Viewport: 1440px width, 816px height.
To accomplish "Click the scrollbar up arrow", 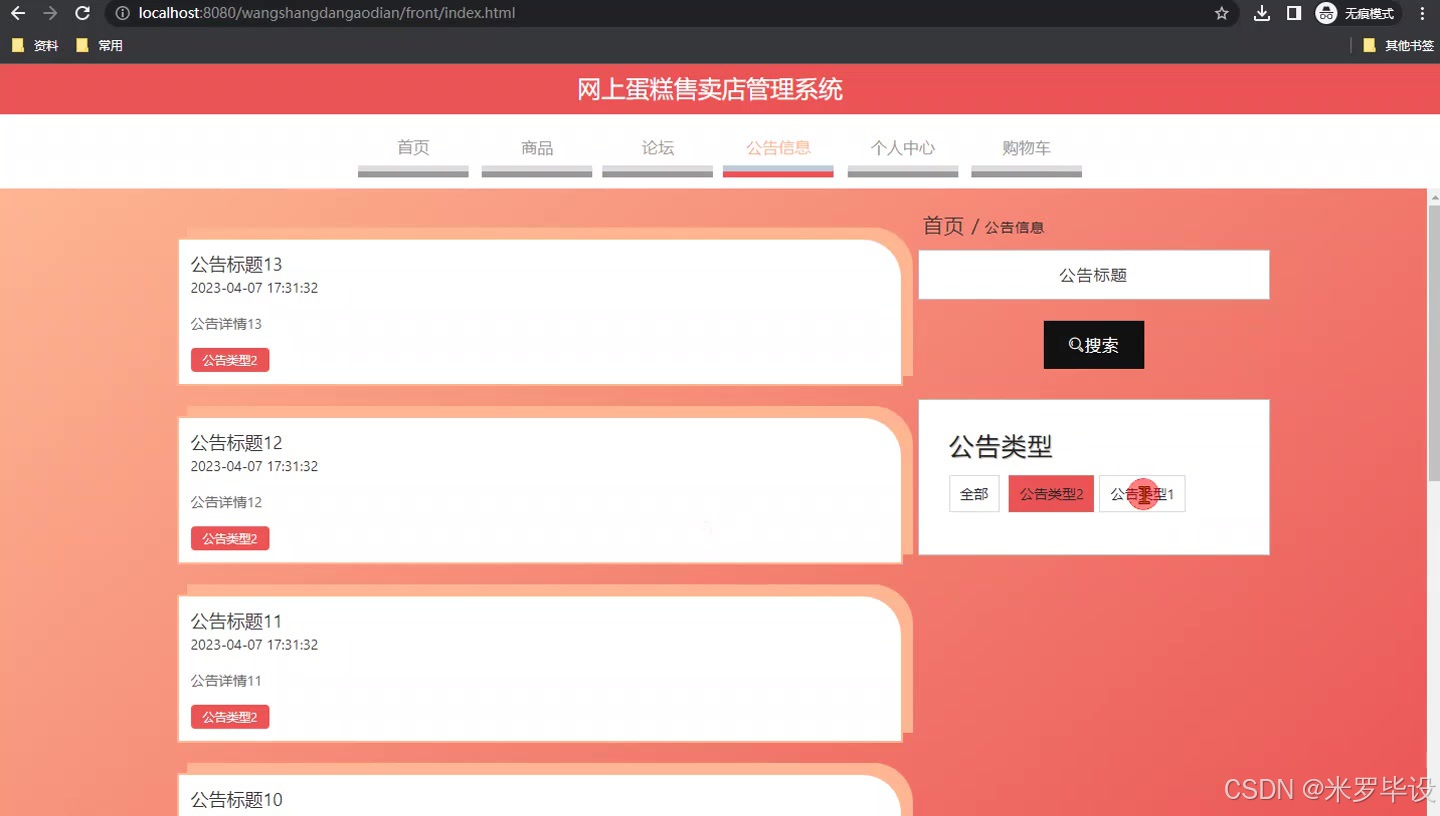I will point(1433,196).
